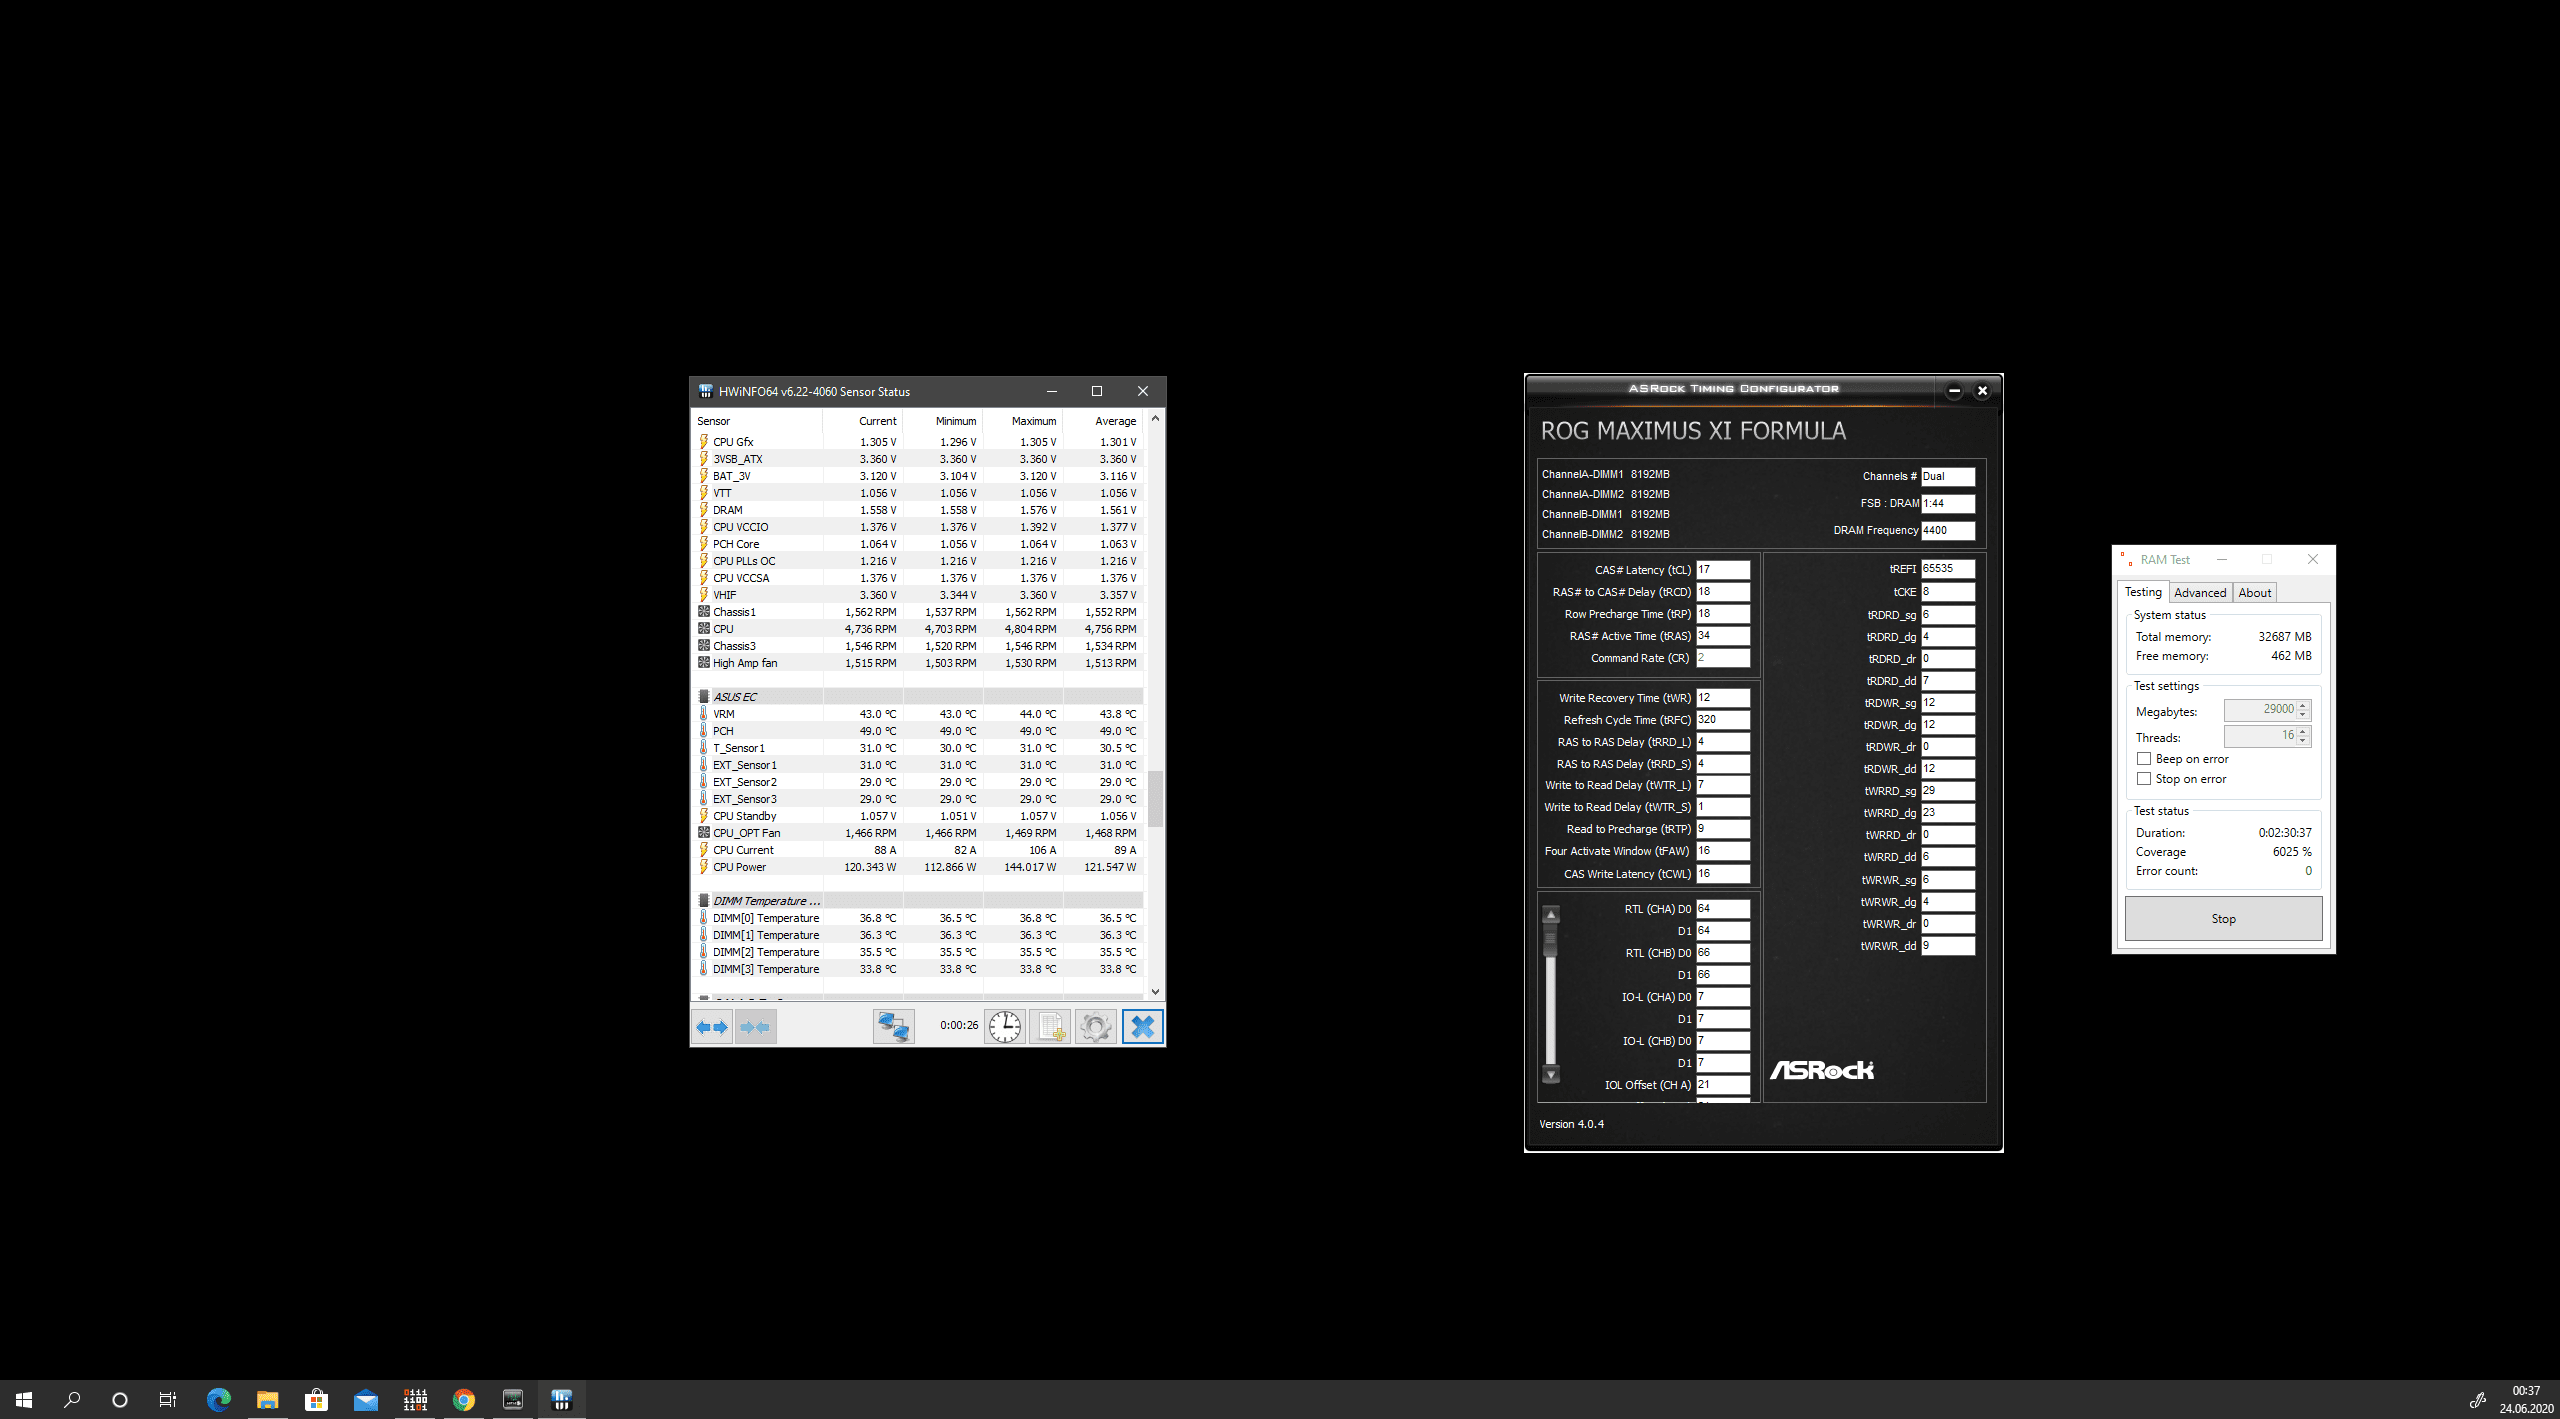Select the CPU Power row in HWiNFO
The height and width of the screenshot is (1419, 2560).
[x=918, y=867]
